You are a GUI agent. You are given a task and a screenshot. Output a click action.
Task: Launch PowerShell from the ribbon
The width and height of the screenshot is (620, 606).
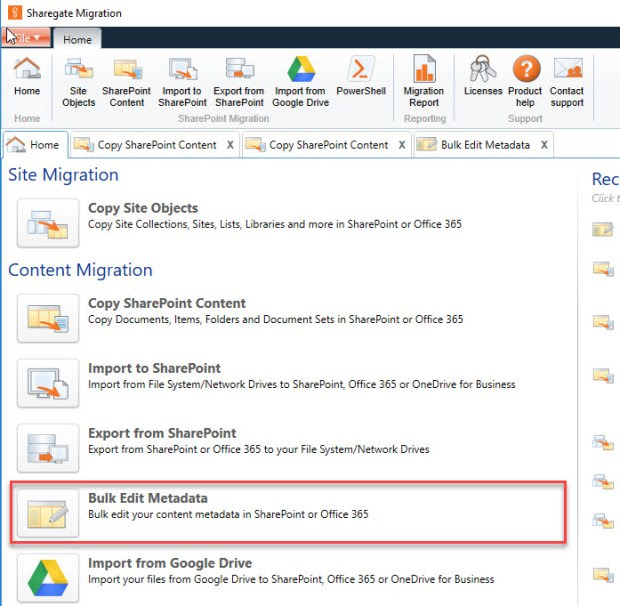(361, 77)
